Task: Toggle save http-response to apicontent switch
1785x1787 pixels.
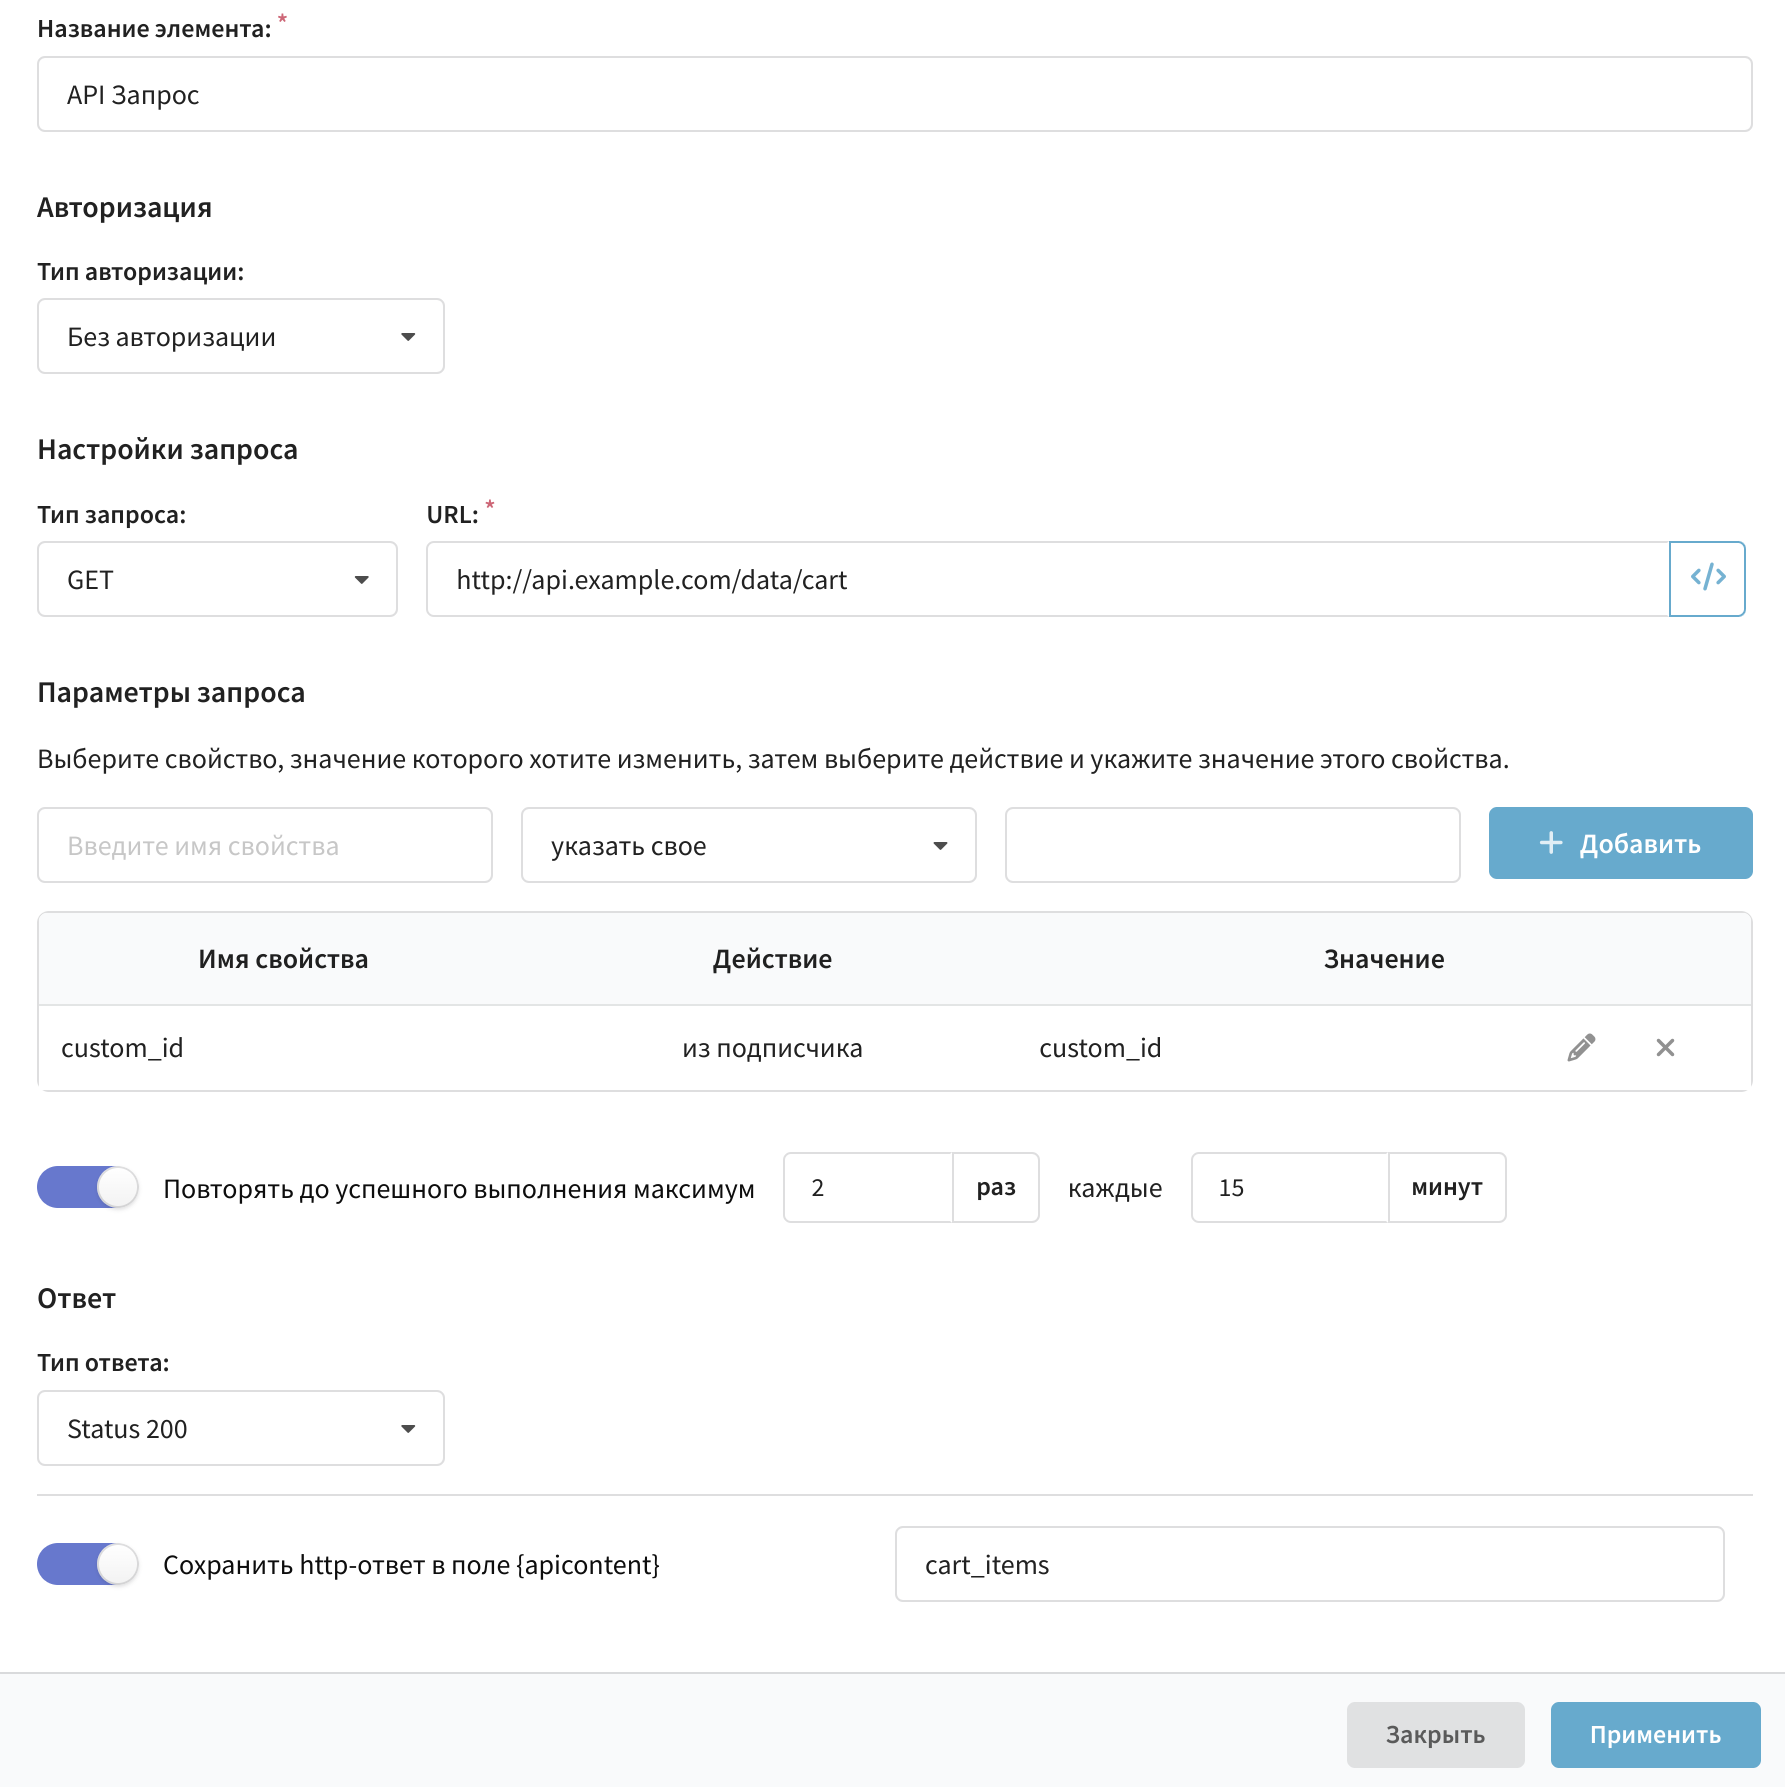Action: click(88, 1564)
